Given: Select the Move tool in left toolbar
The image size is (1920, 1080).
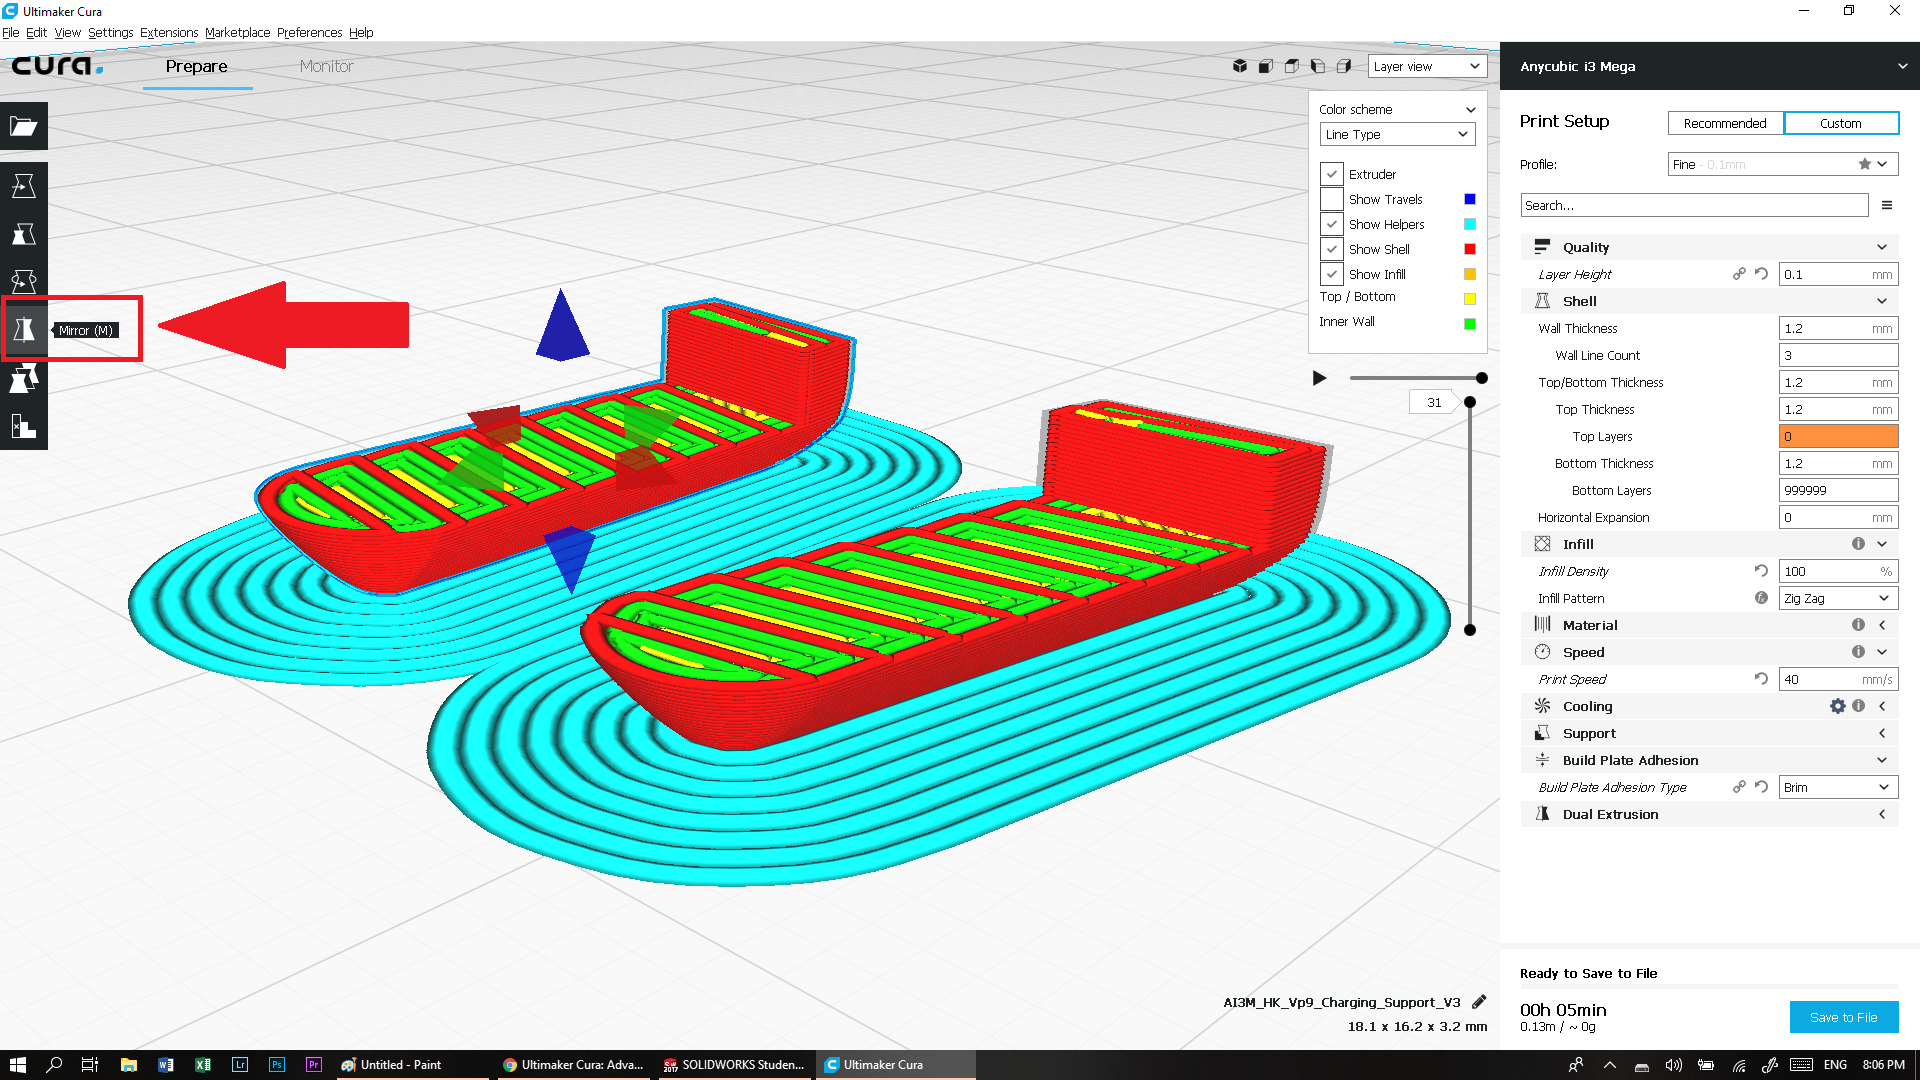Looking at the screenshot, I should 24,186.
